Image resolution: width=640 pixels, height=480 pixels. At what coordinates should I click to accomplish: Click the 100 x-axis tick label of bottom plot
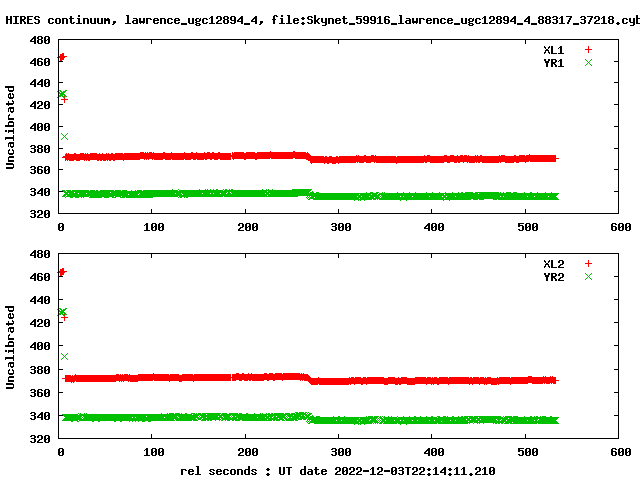(x=154, y=452)
